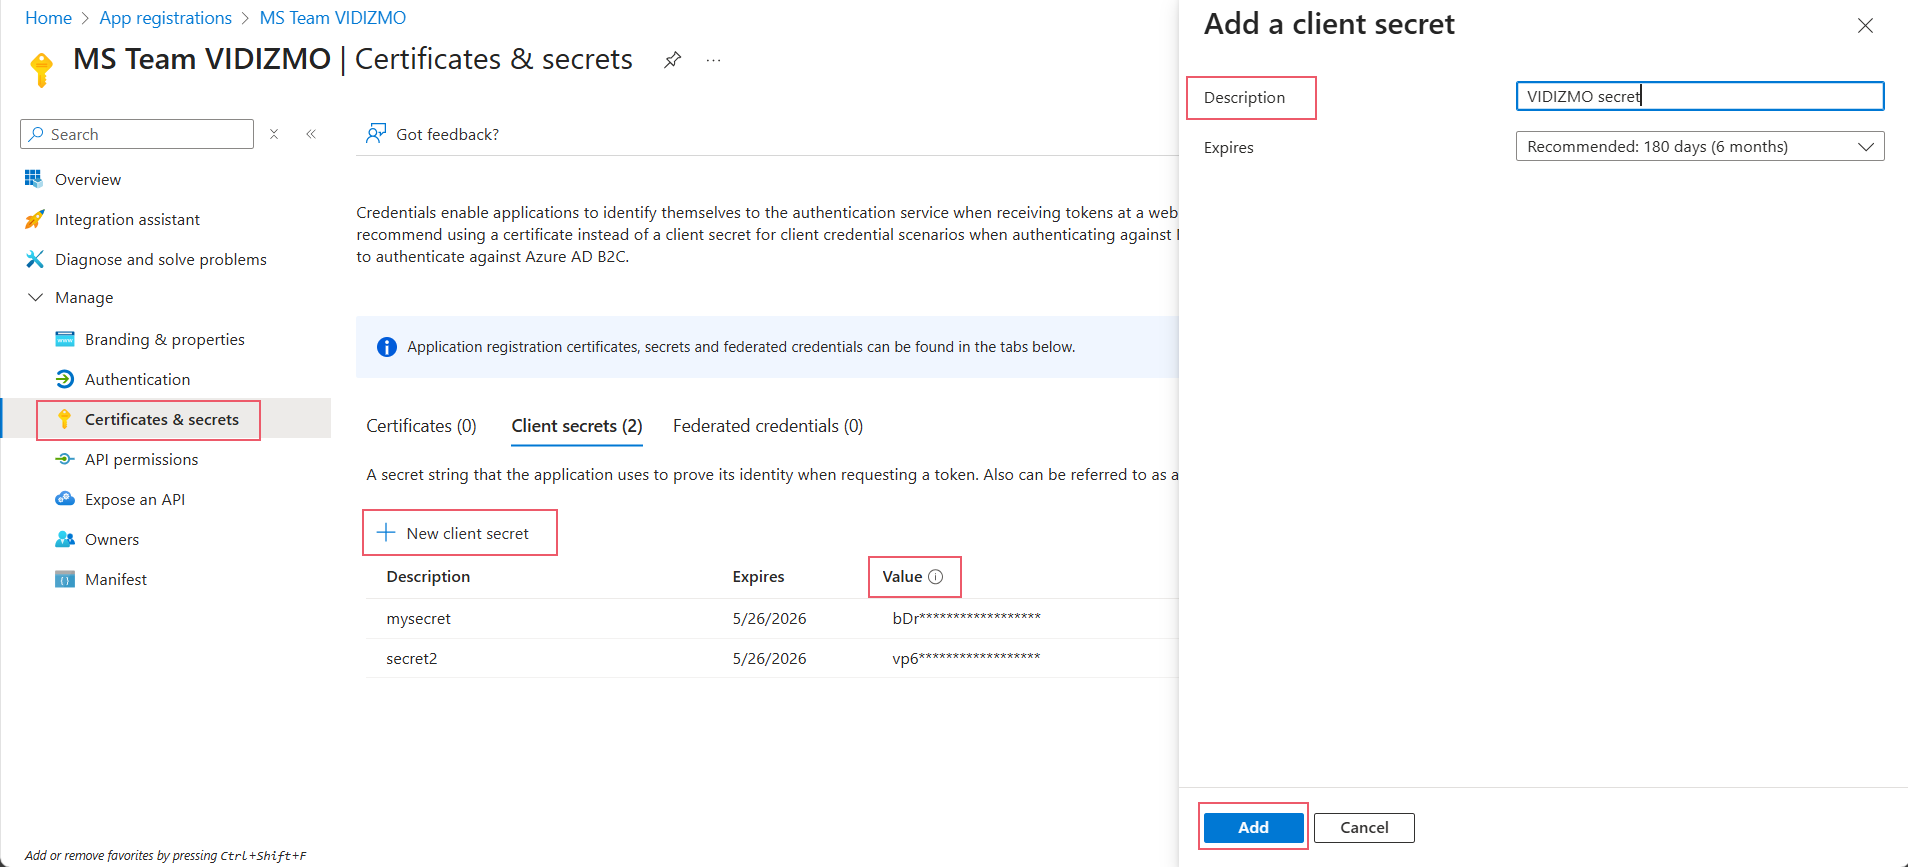Close the Add a client secret panel
This screenshot has width=1908, height=867.
[1865, 26]
